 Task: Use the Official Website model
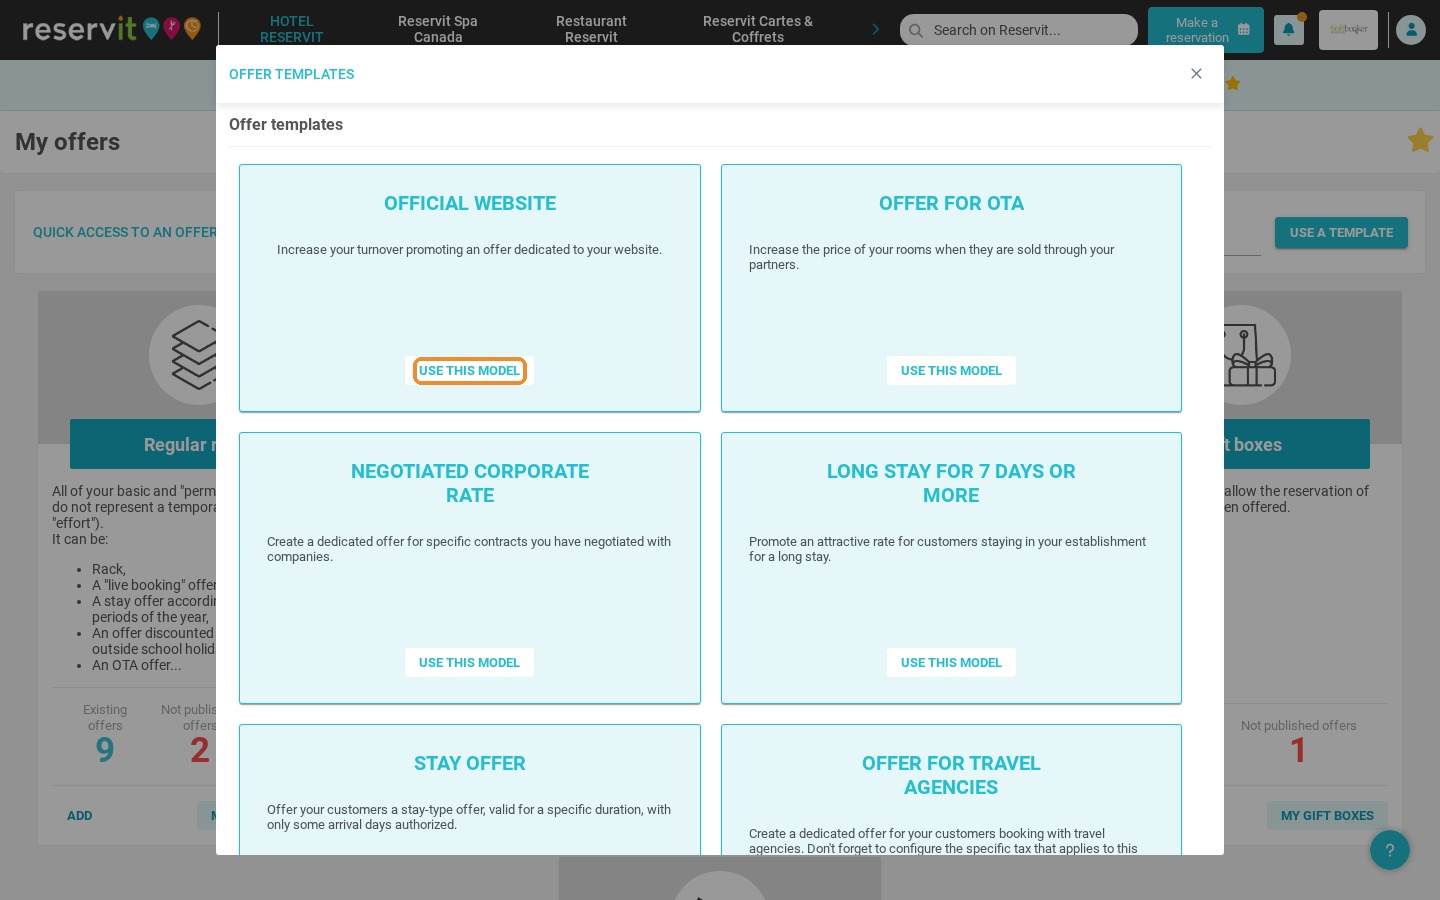(469, 371)
